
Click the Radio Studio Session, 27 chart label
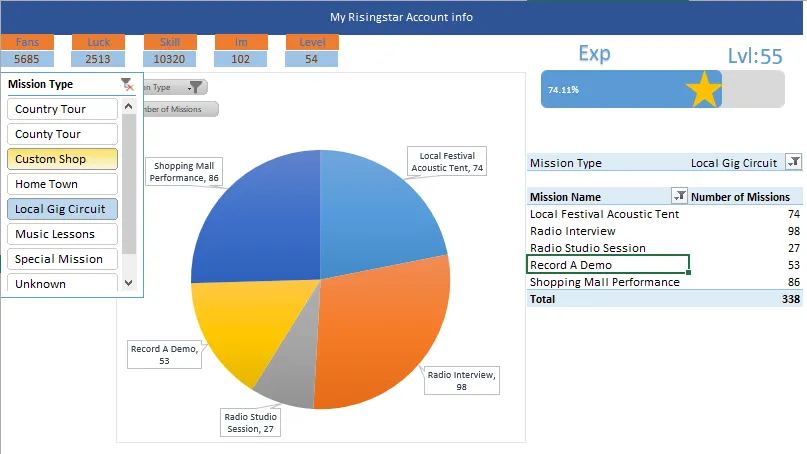(x=251, y=423)
